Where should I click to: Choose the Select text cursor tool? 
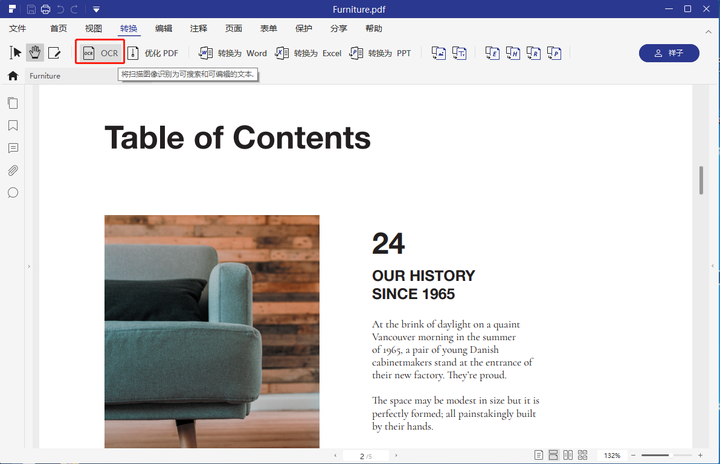[x=15, y=53]
